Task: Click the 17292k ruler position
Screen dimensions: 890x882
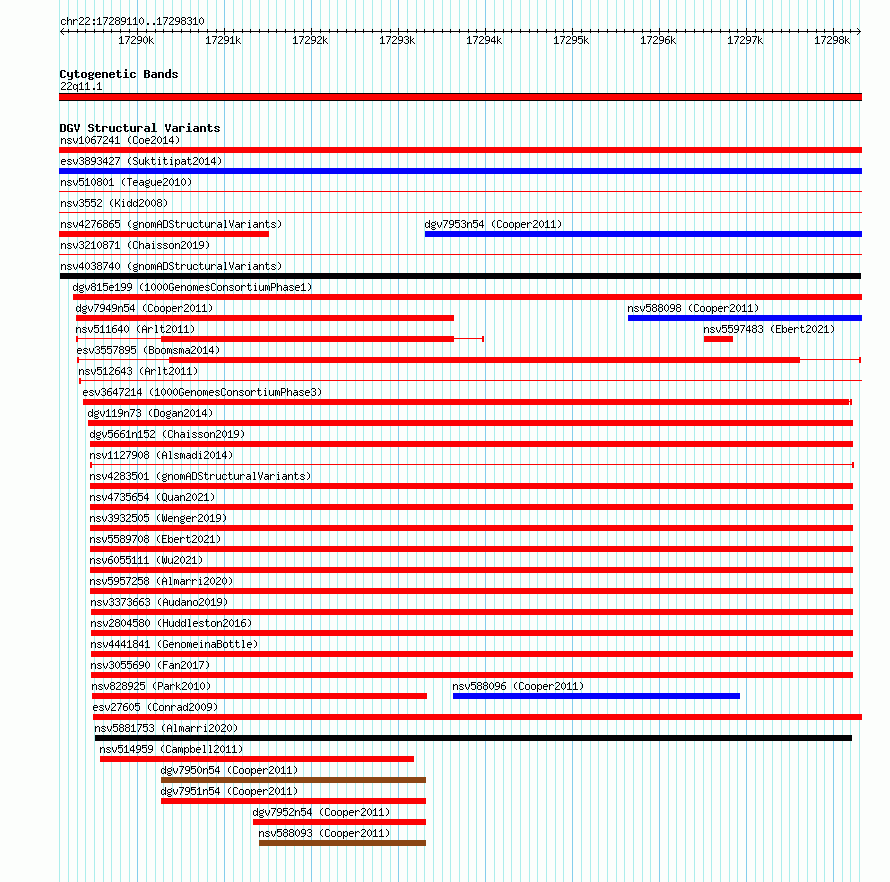Action: point(310,40)
